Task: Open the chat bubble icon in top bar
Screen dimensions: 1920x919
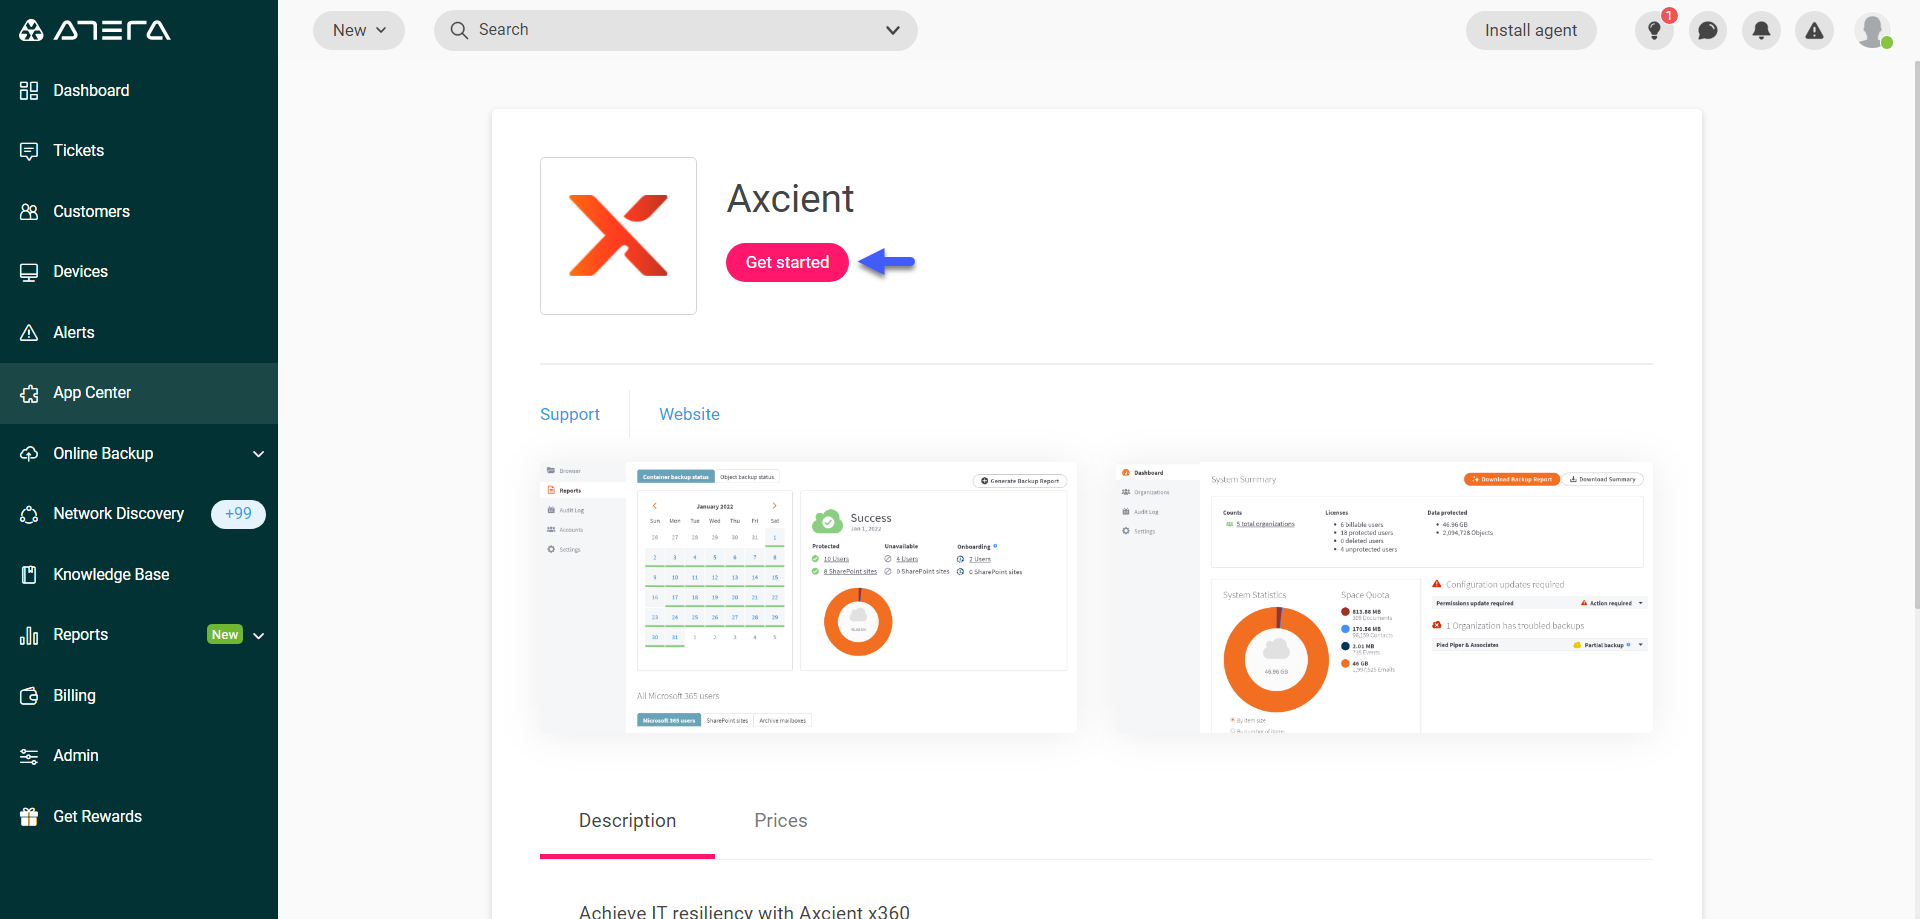Action: (x=1707, y=30)
